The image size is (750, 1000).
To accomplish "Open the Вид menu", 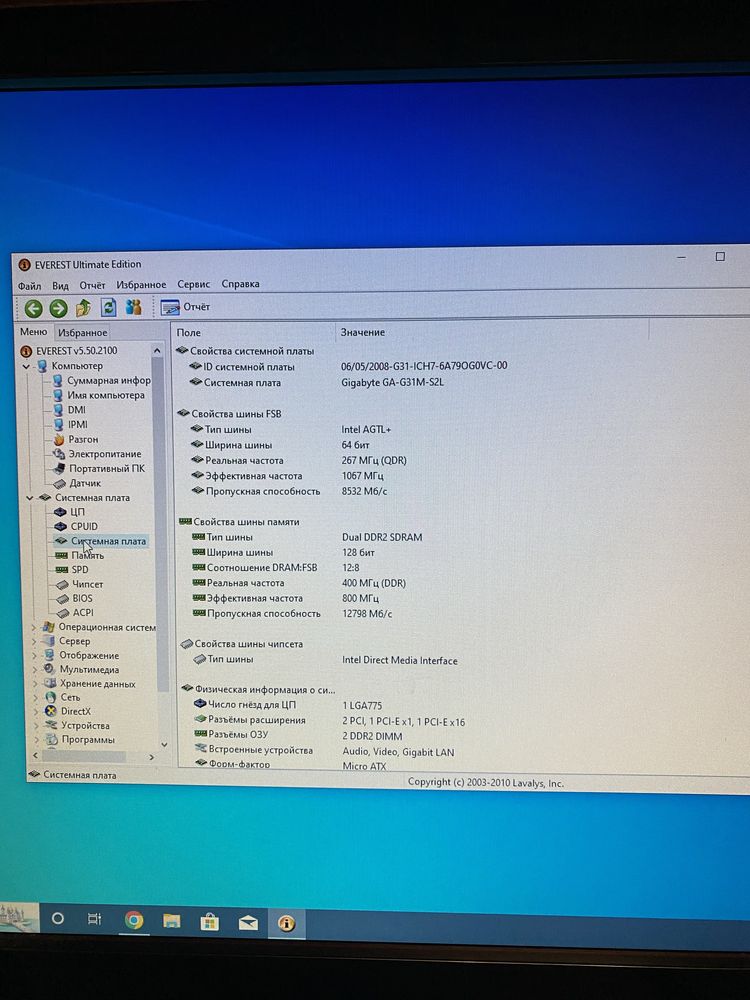I will (60, 285).
